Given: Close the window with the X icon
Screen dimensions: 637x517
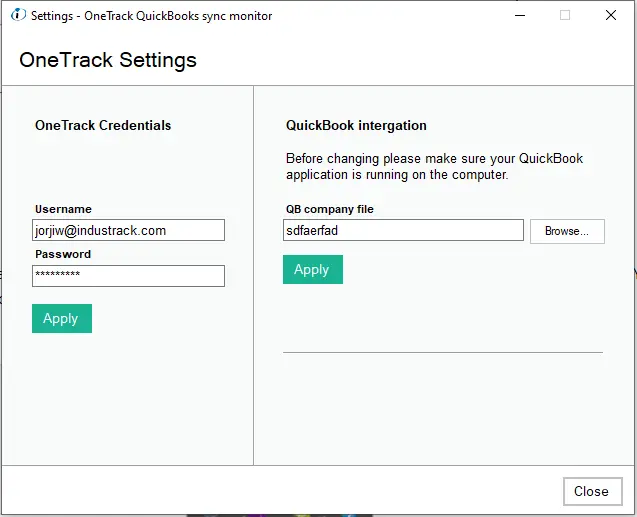Looking at the screenshot, I should click(611, 15).
